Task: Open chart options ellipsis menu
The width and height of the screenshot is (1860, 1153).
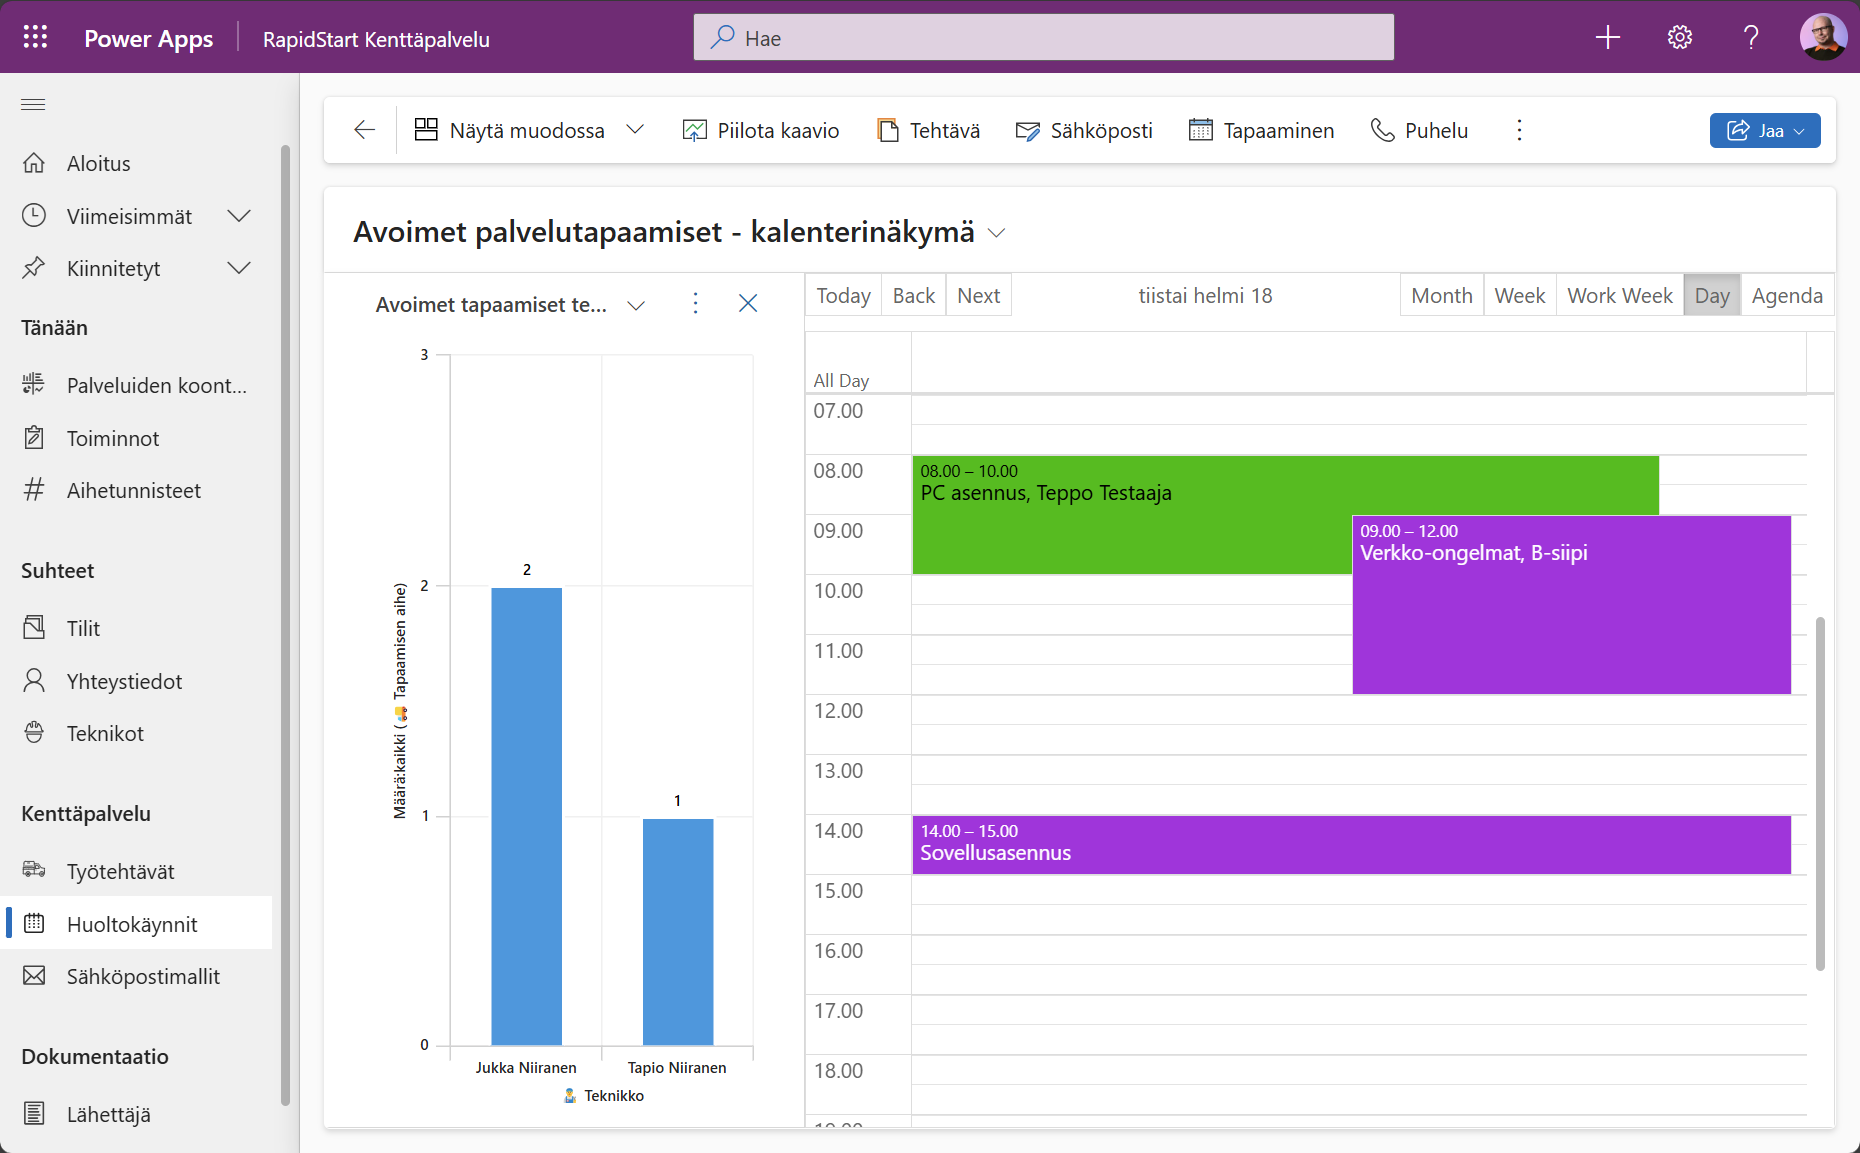Action: [695, 304]
